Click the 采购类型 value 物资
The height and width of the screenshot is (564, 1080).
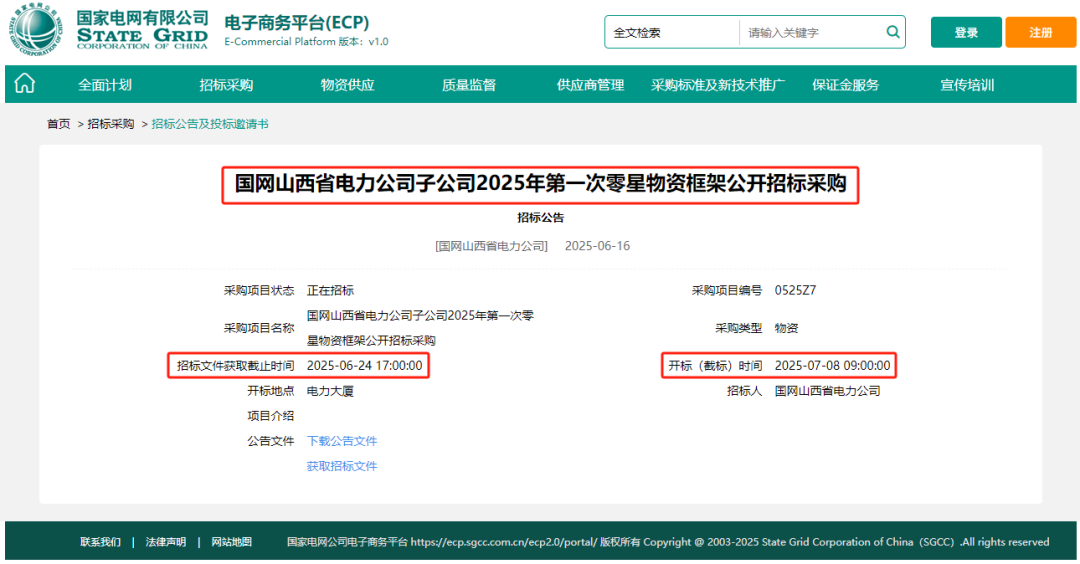[786, 328]
